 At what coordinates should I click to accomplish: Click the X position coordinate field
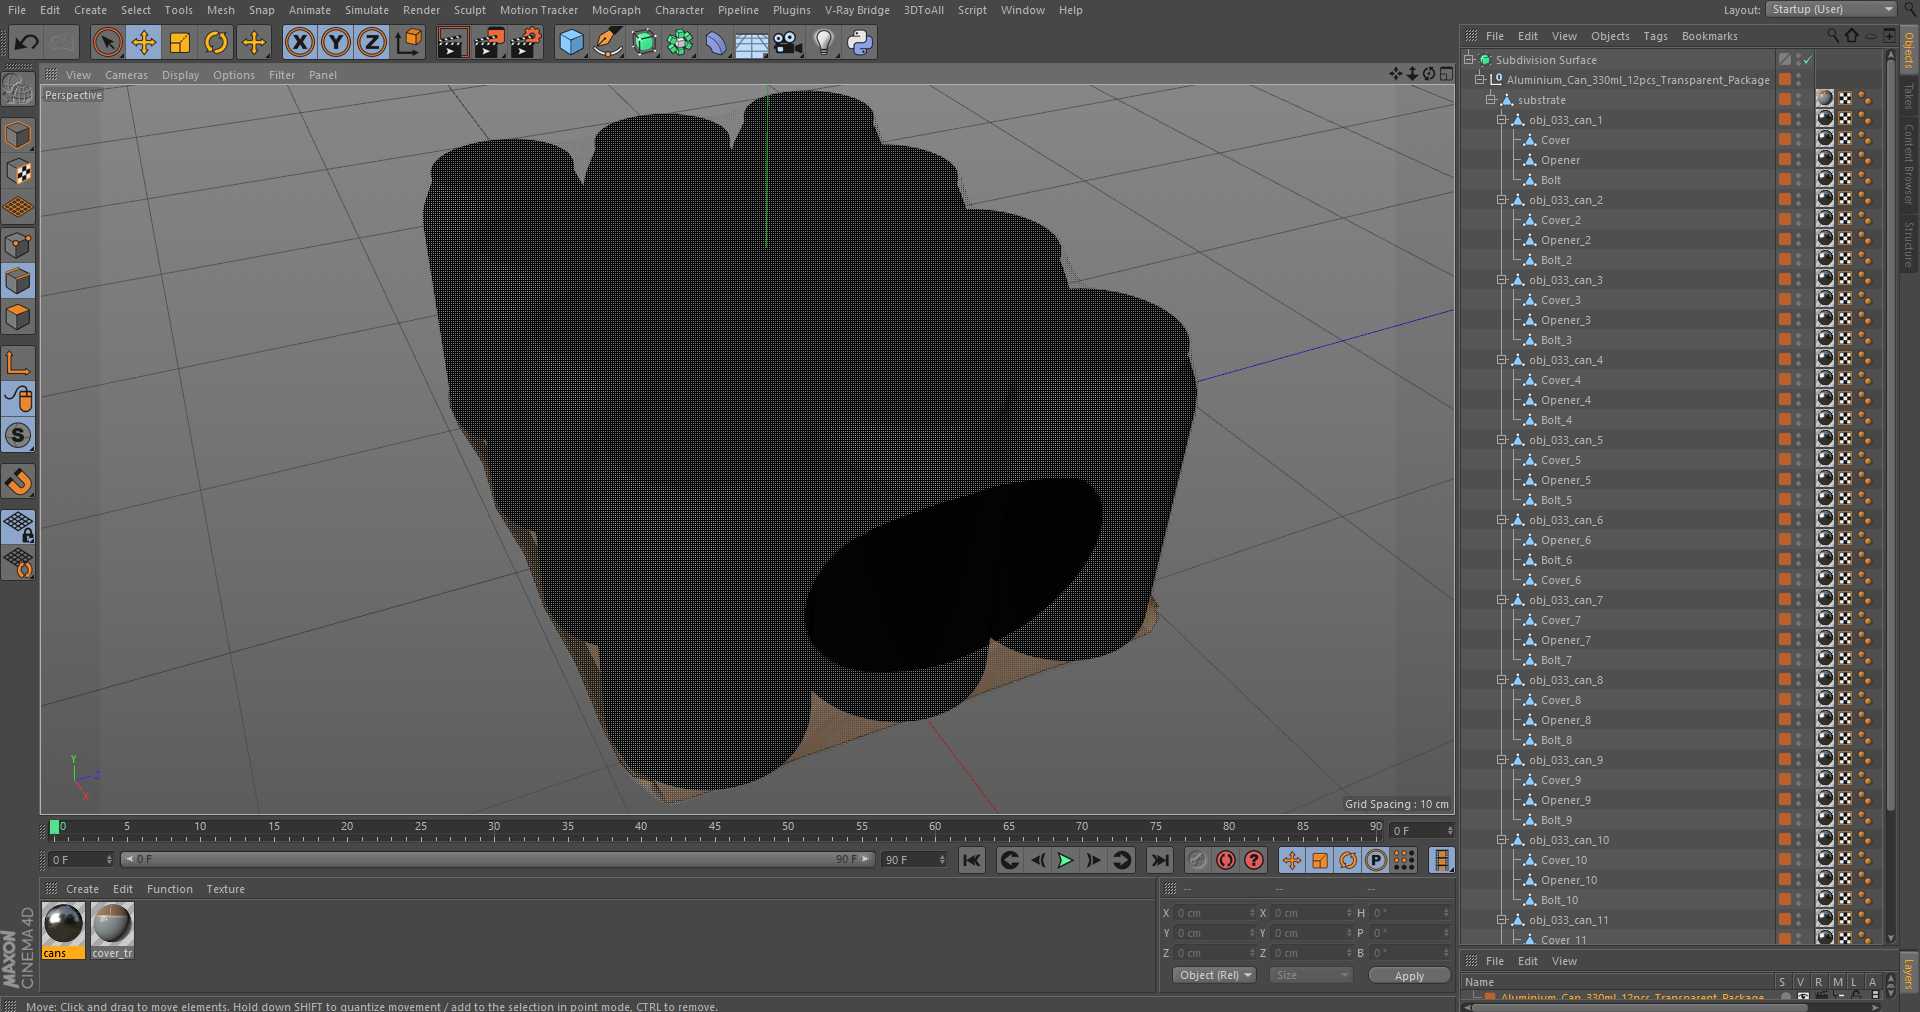click(x=1212, y=913)
